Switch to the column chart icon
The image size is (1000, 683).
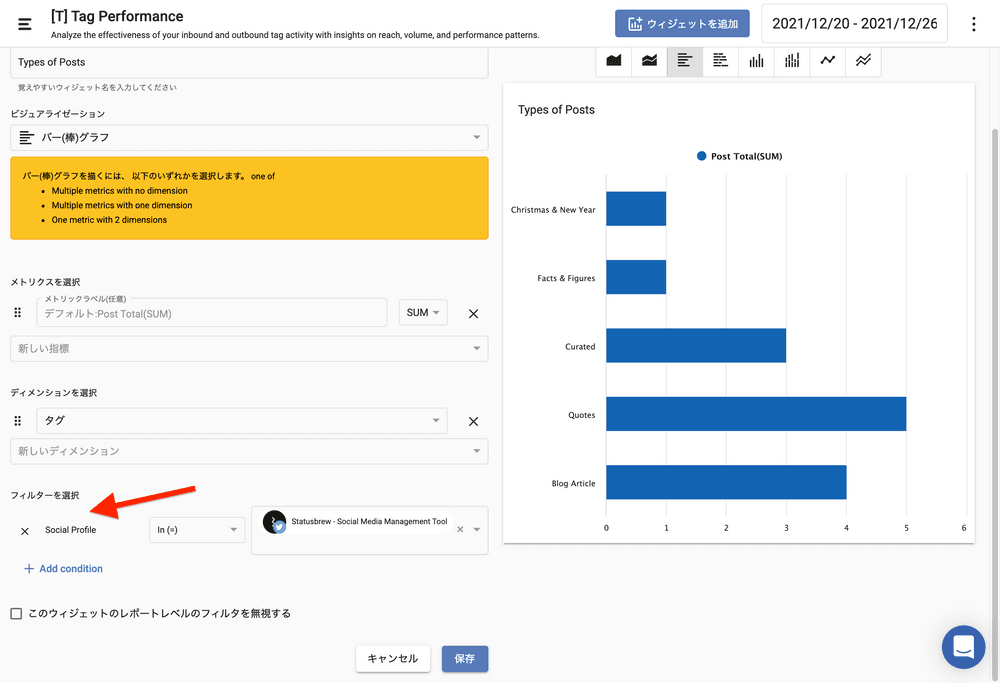click(756, 61)
